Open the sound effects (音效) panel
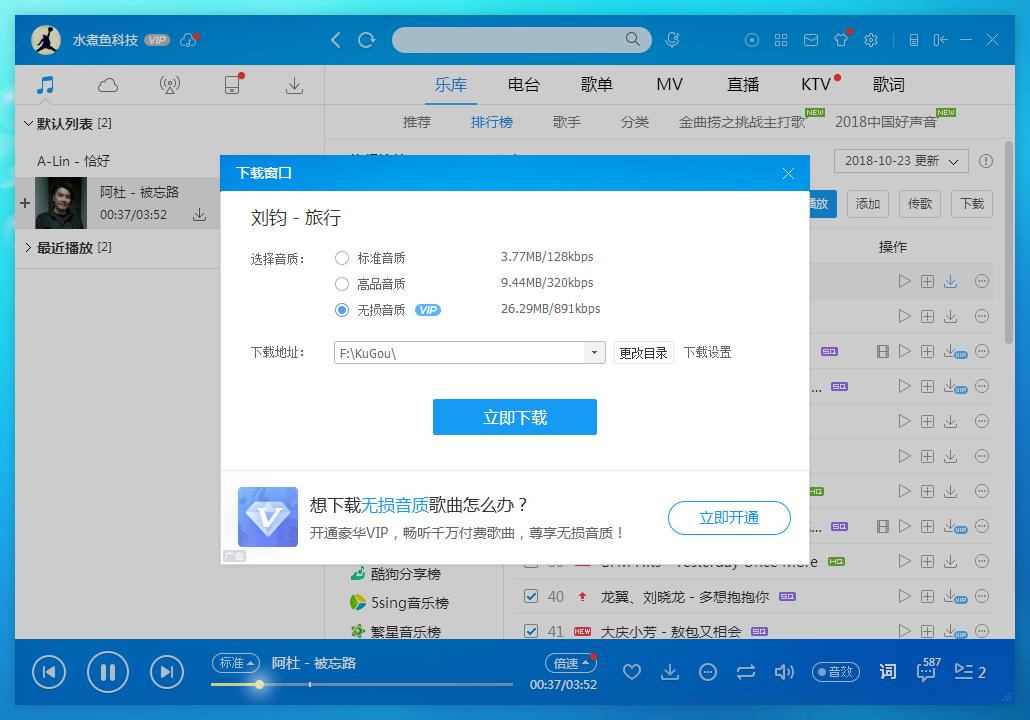The image size is (1030, 720). pos(835,672)
